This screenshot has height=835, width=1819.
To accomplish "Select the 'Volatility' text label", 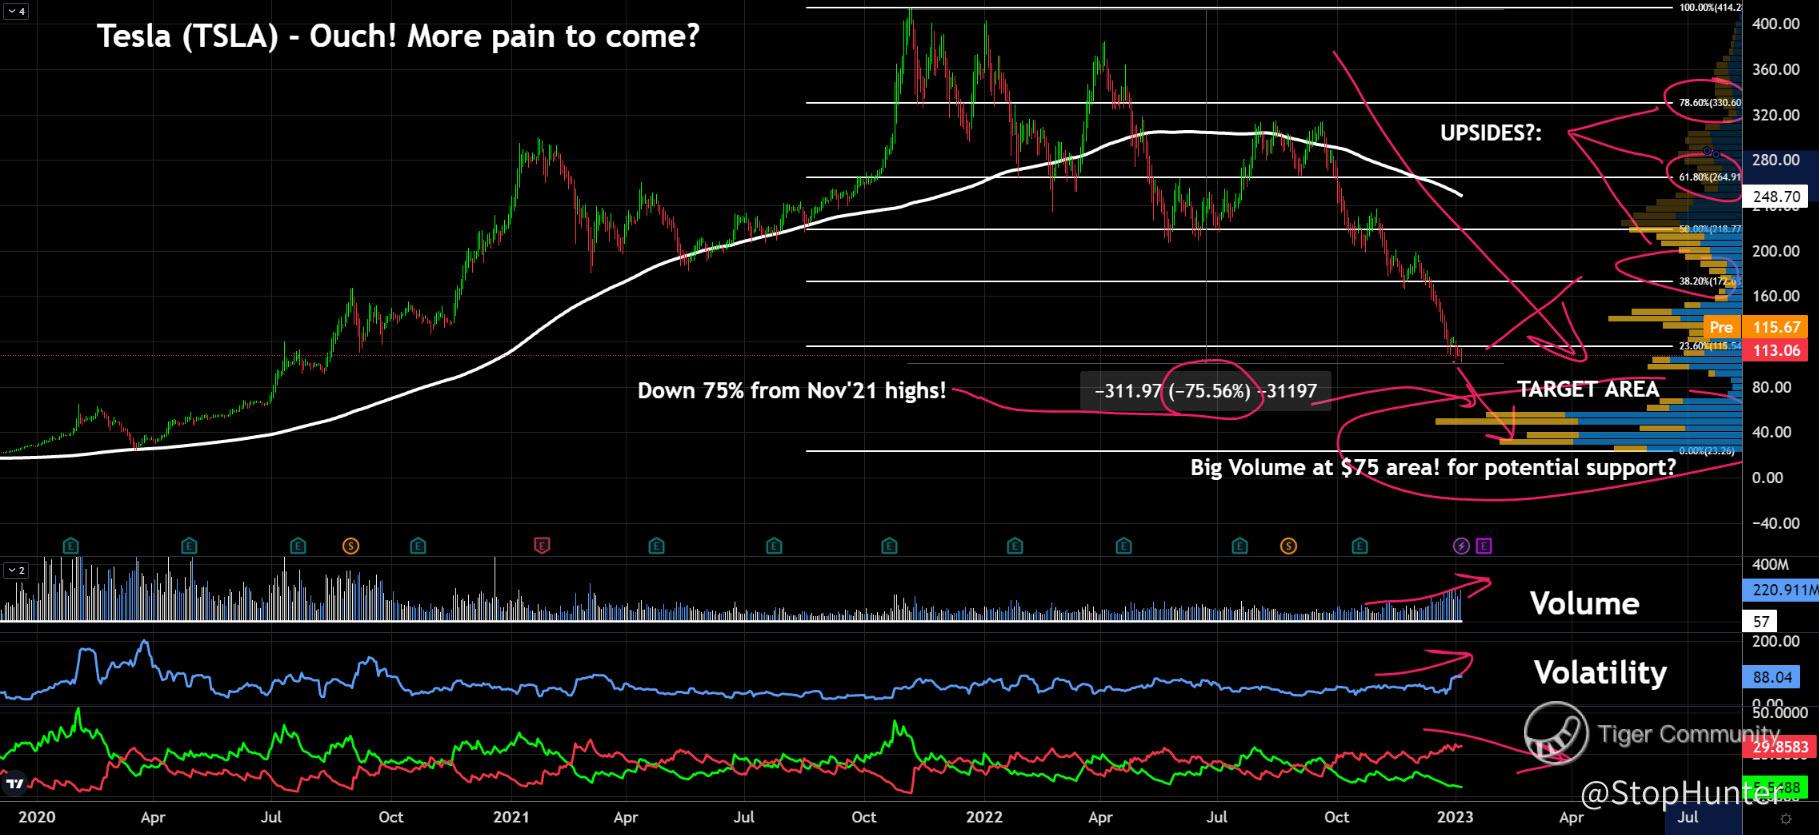I will click(x=1600, y=673).
